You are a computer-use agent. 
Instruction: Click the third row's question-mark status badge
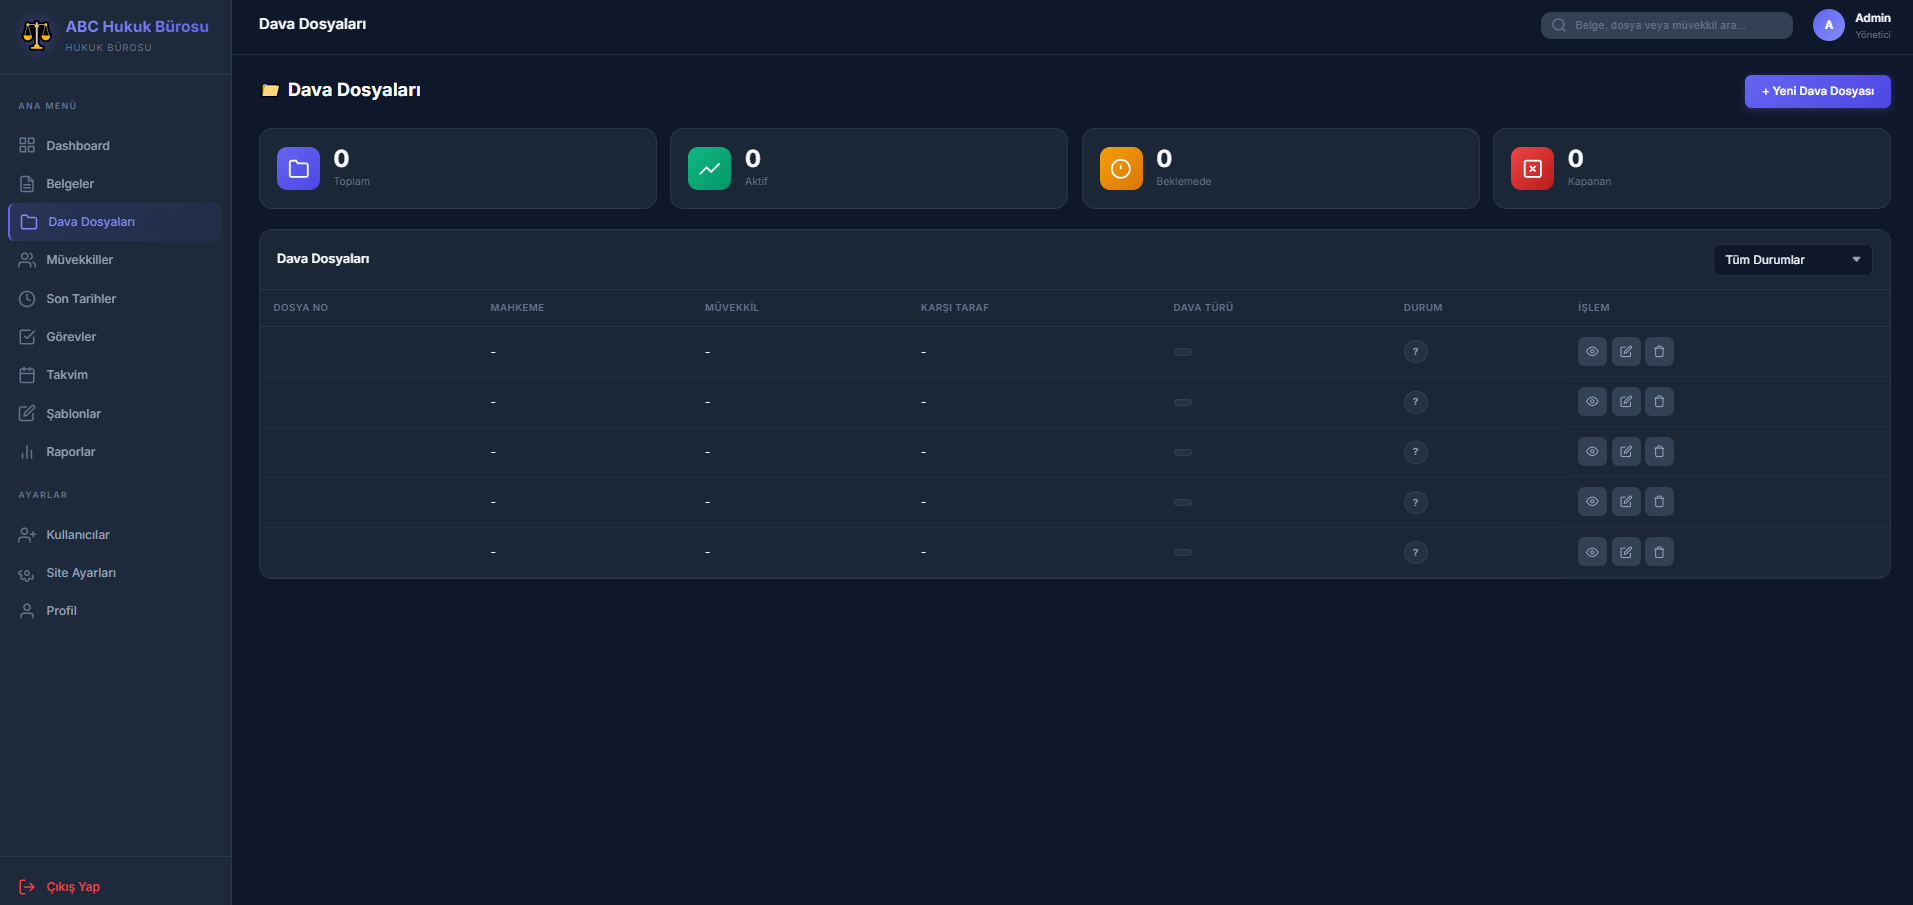[x=1415, y=452]
